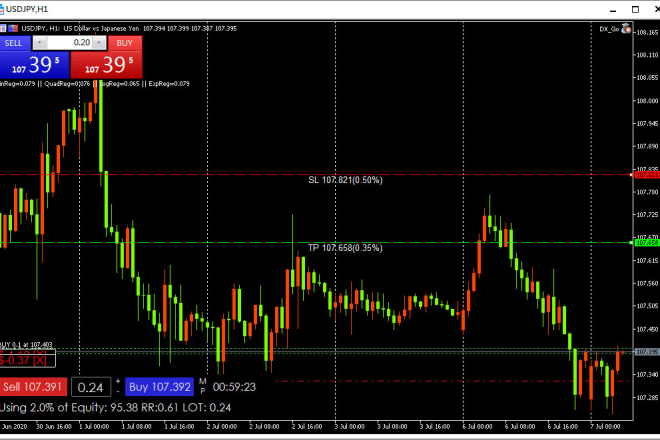Click the US Dollar vs Japanese Yen header
The image size is (660, 440).
pyautogui.click(x=101, y=29)
